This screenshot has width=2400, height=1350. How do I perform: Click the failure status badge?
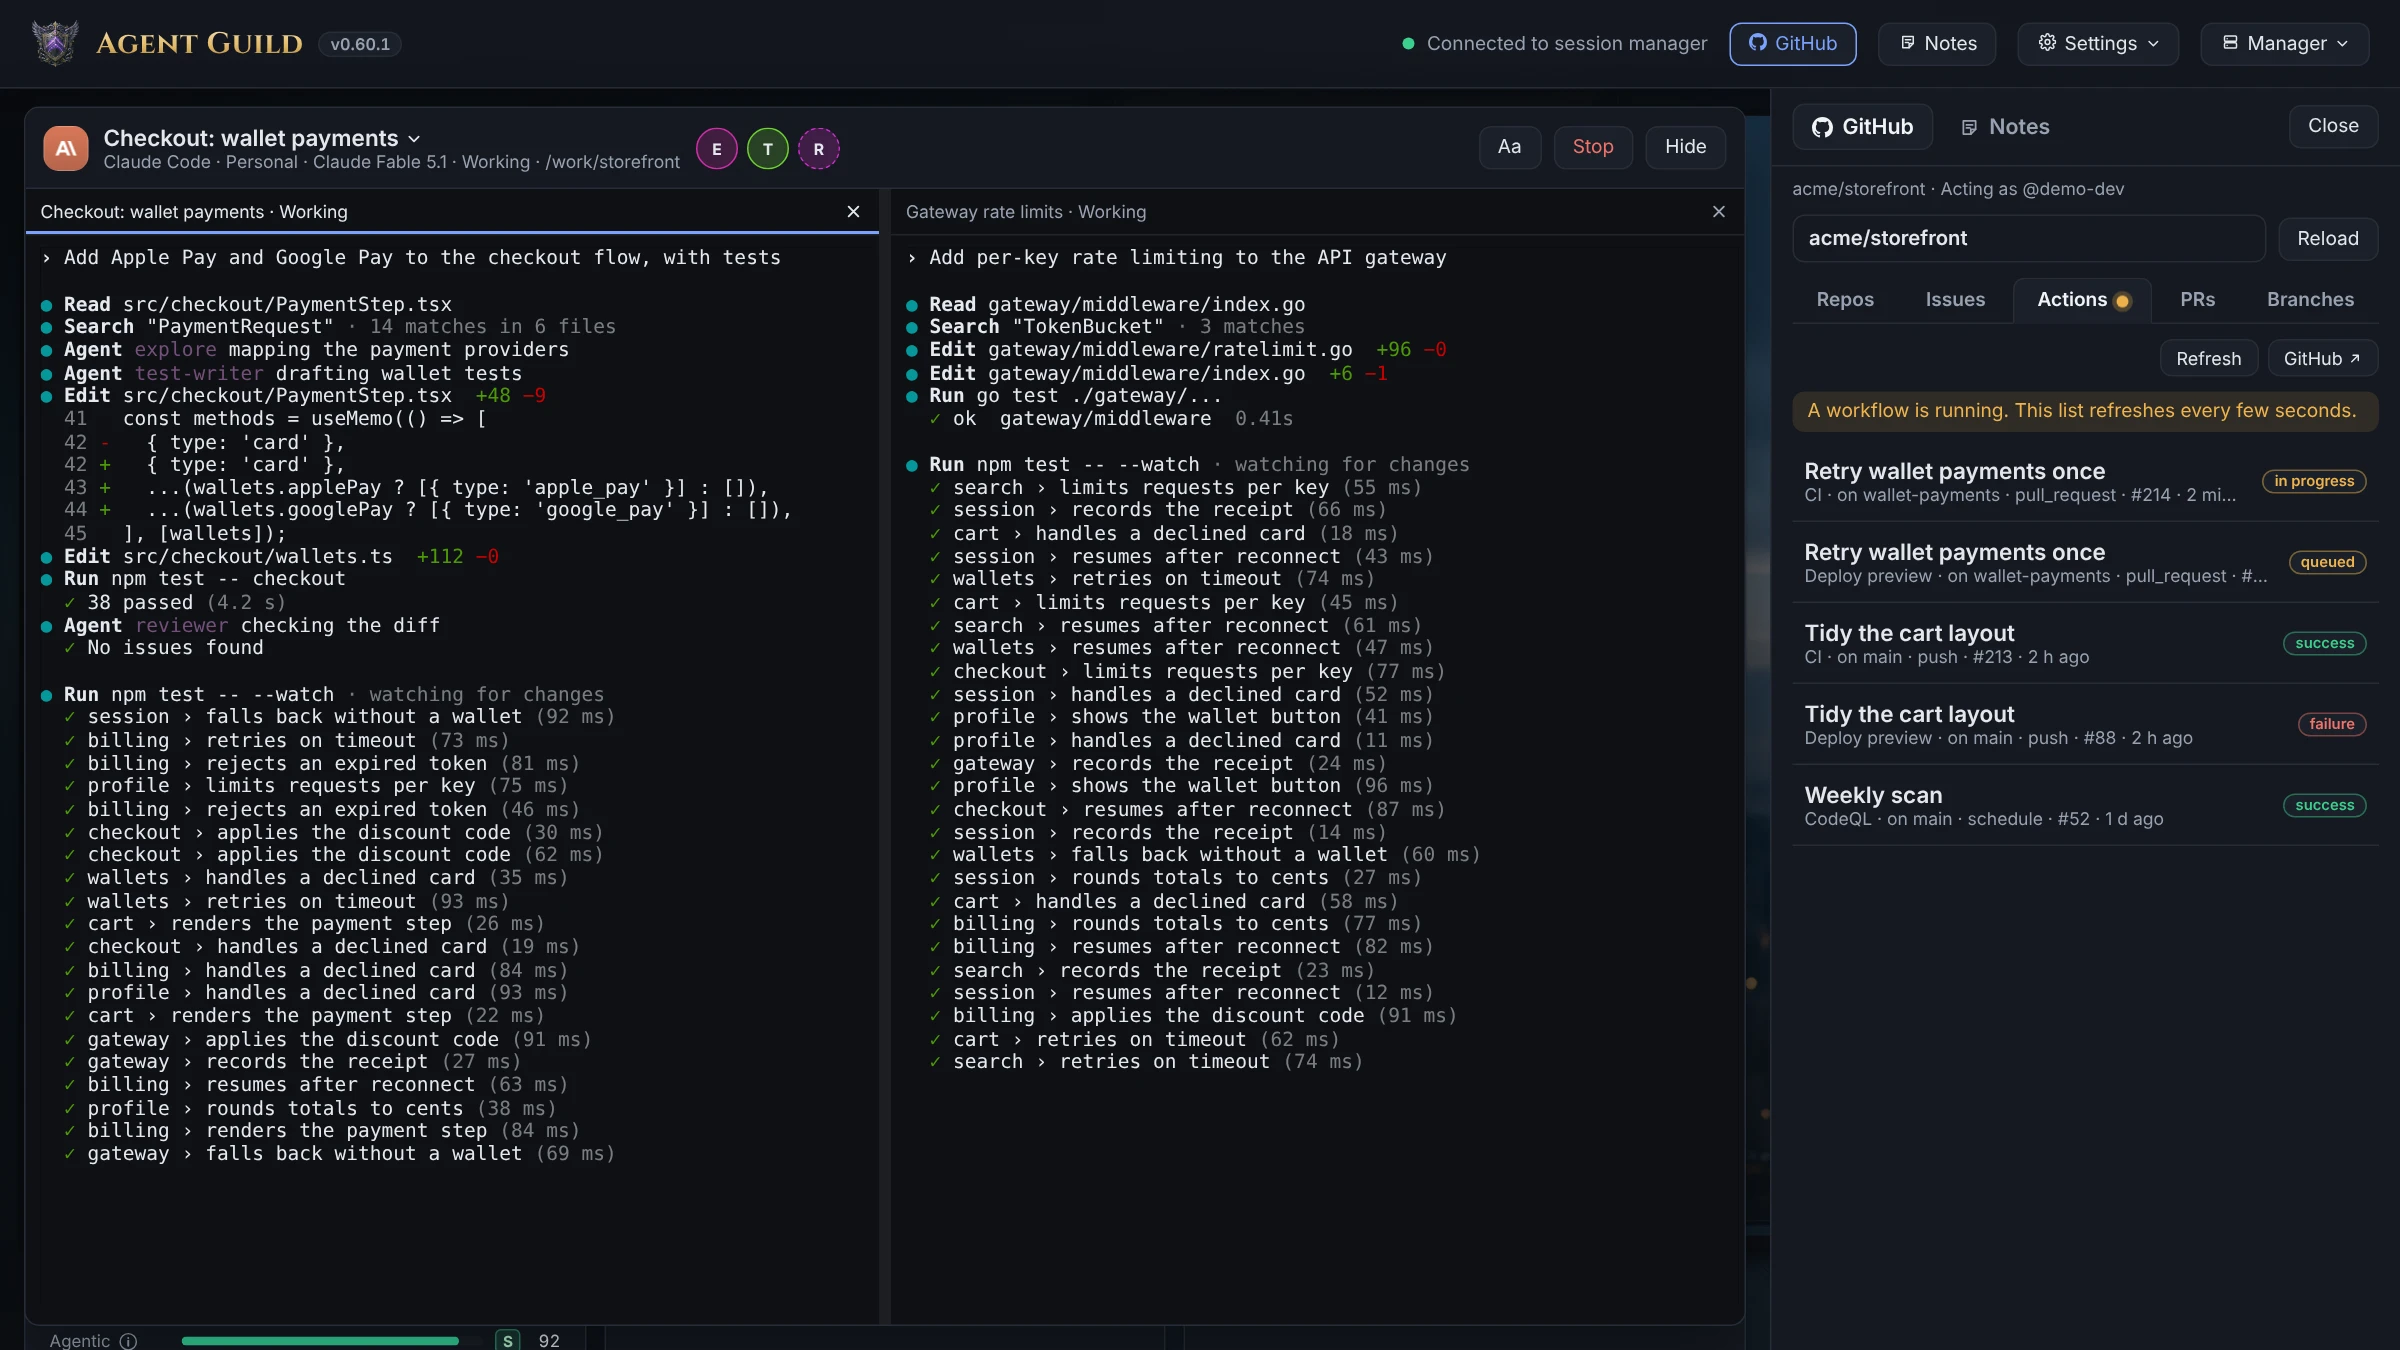pyautogui.click(x=2331, y=725)
